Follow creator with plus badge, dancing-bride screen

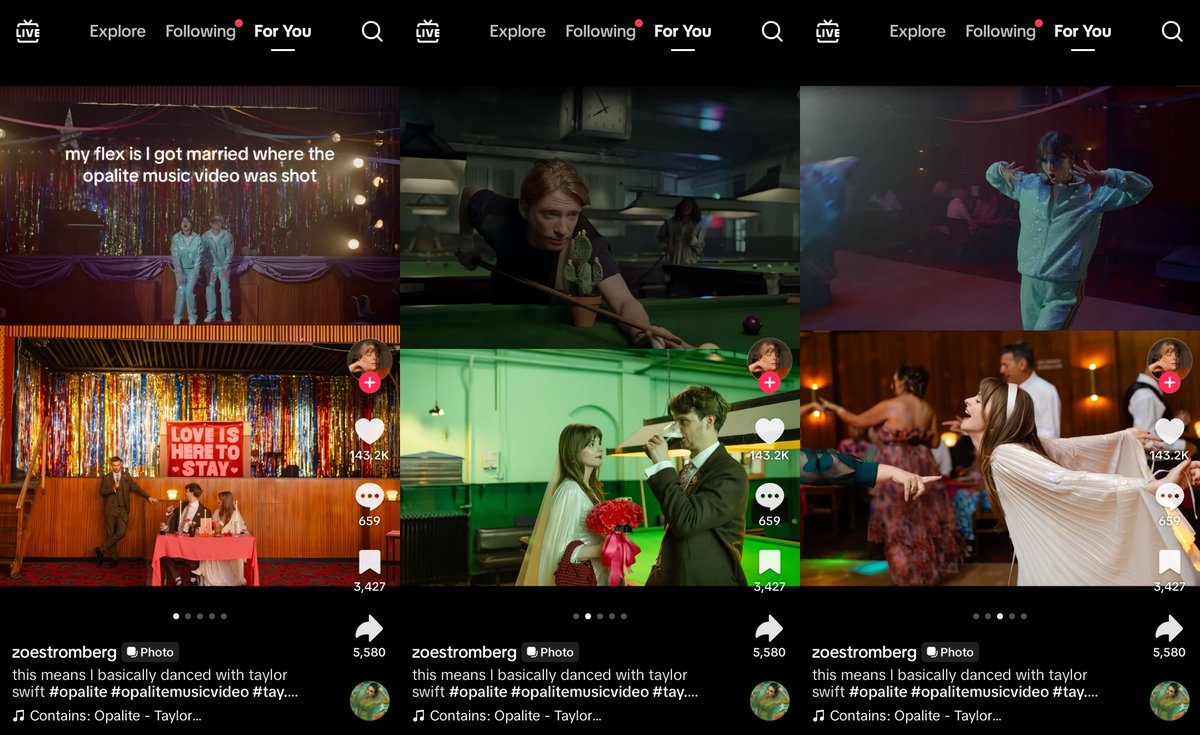1169,383
